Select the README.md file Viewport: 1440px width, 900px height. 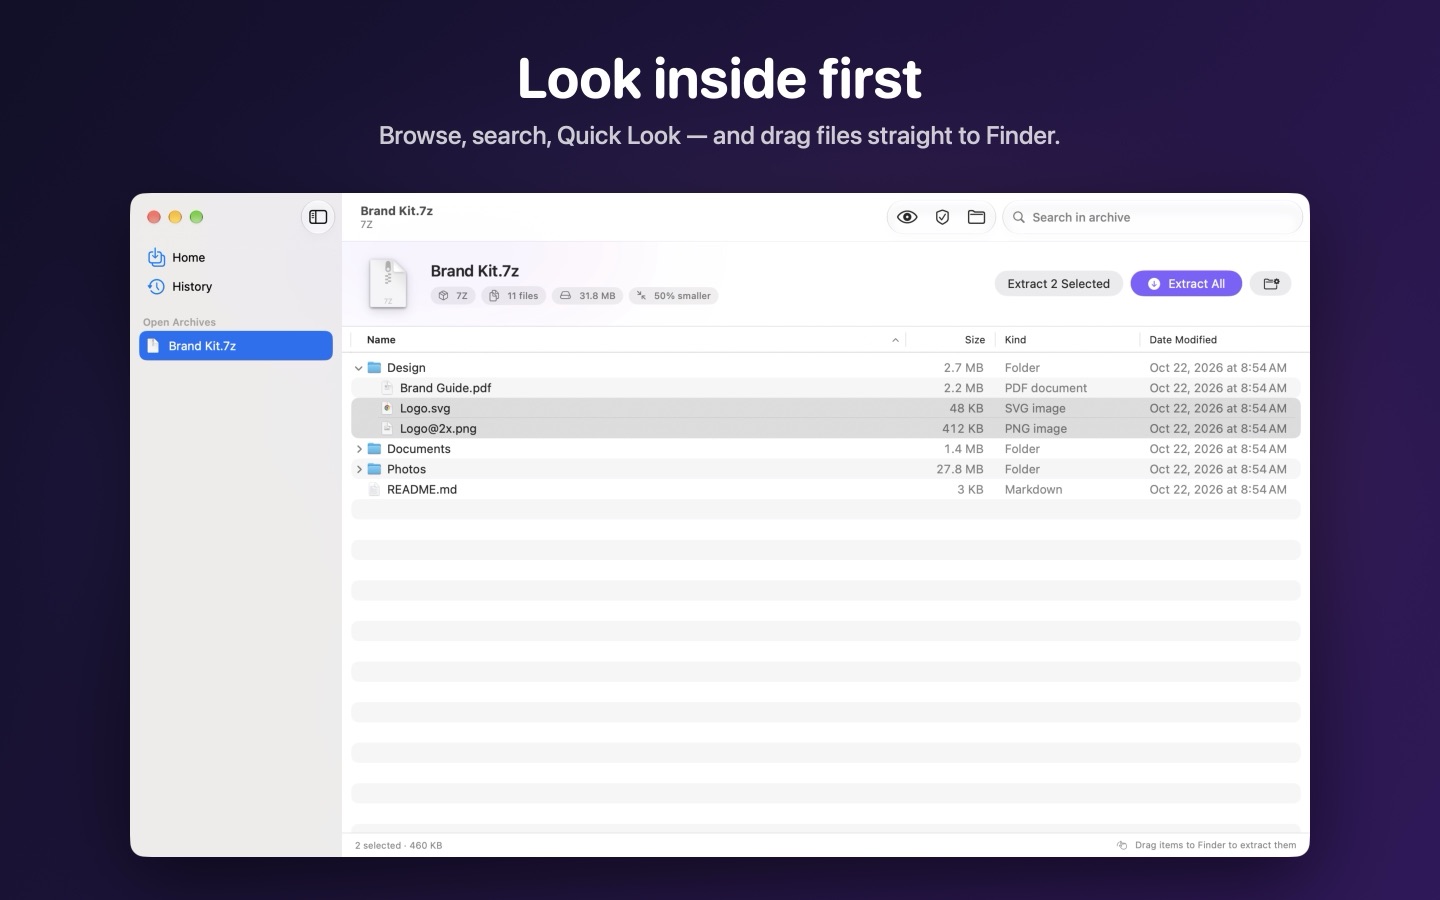(x=826, y=490)
